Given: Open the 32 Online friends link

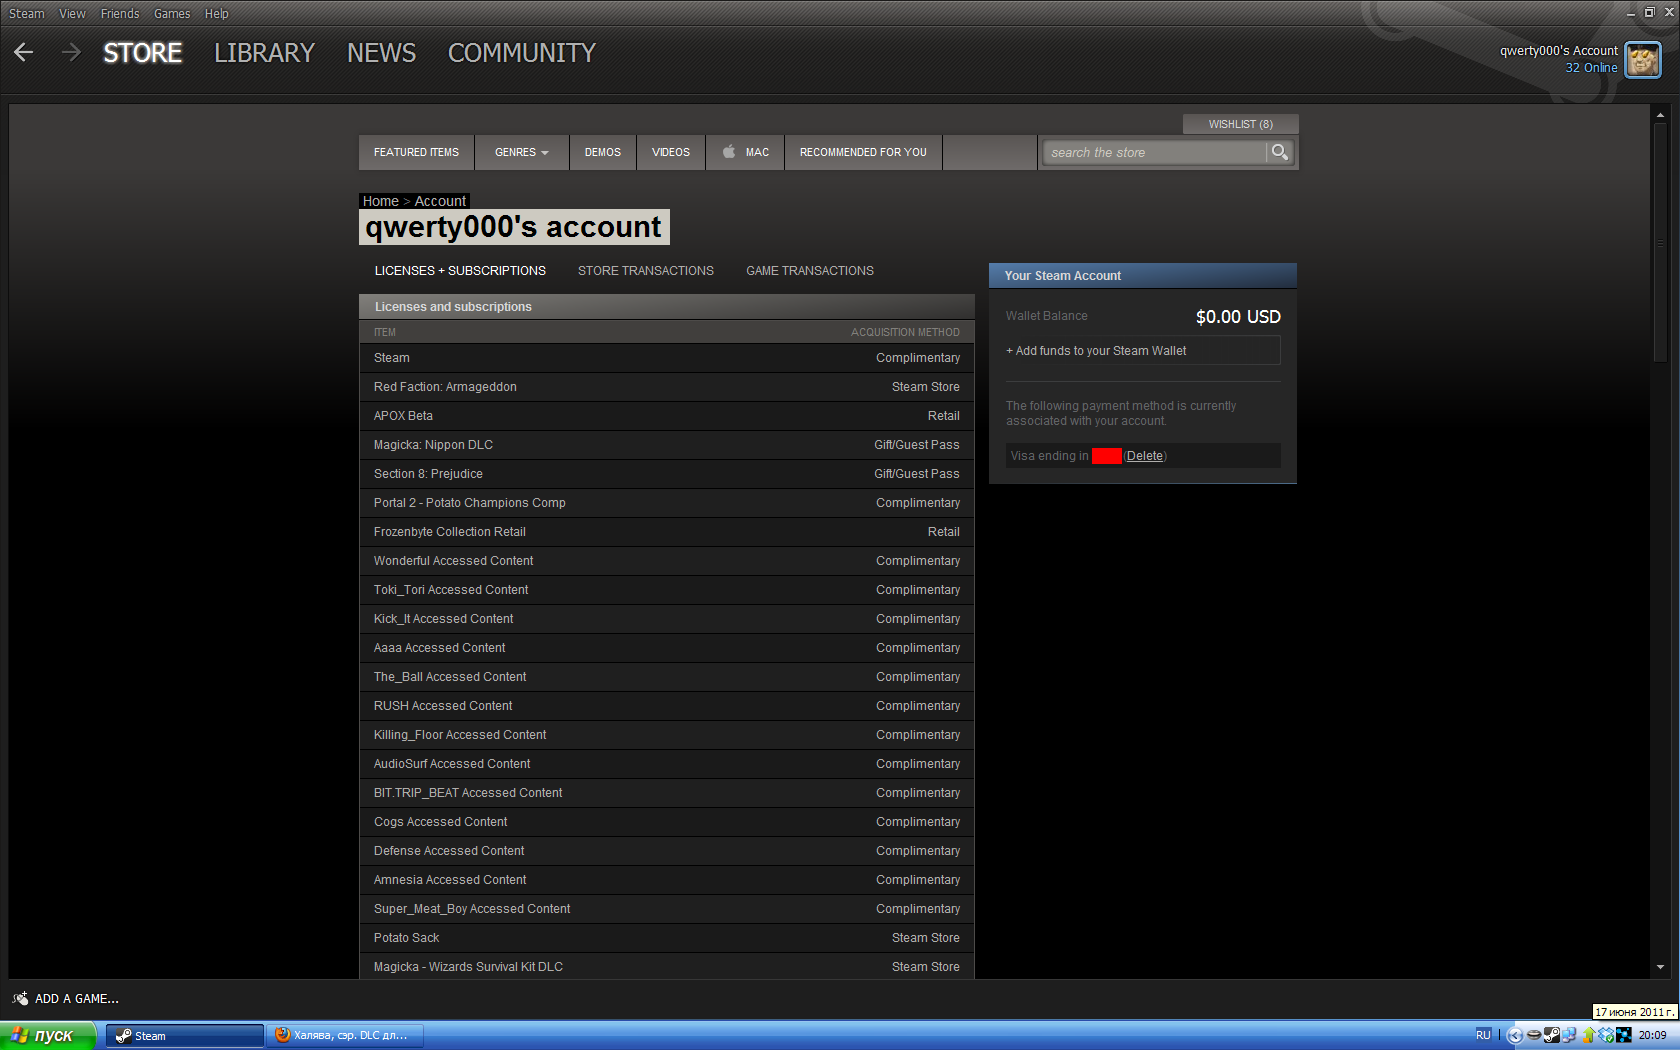Looking at the screenshot, I should 1591,68.
